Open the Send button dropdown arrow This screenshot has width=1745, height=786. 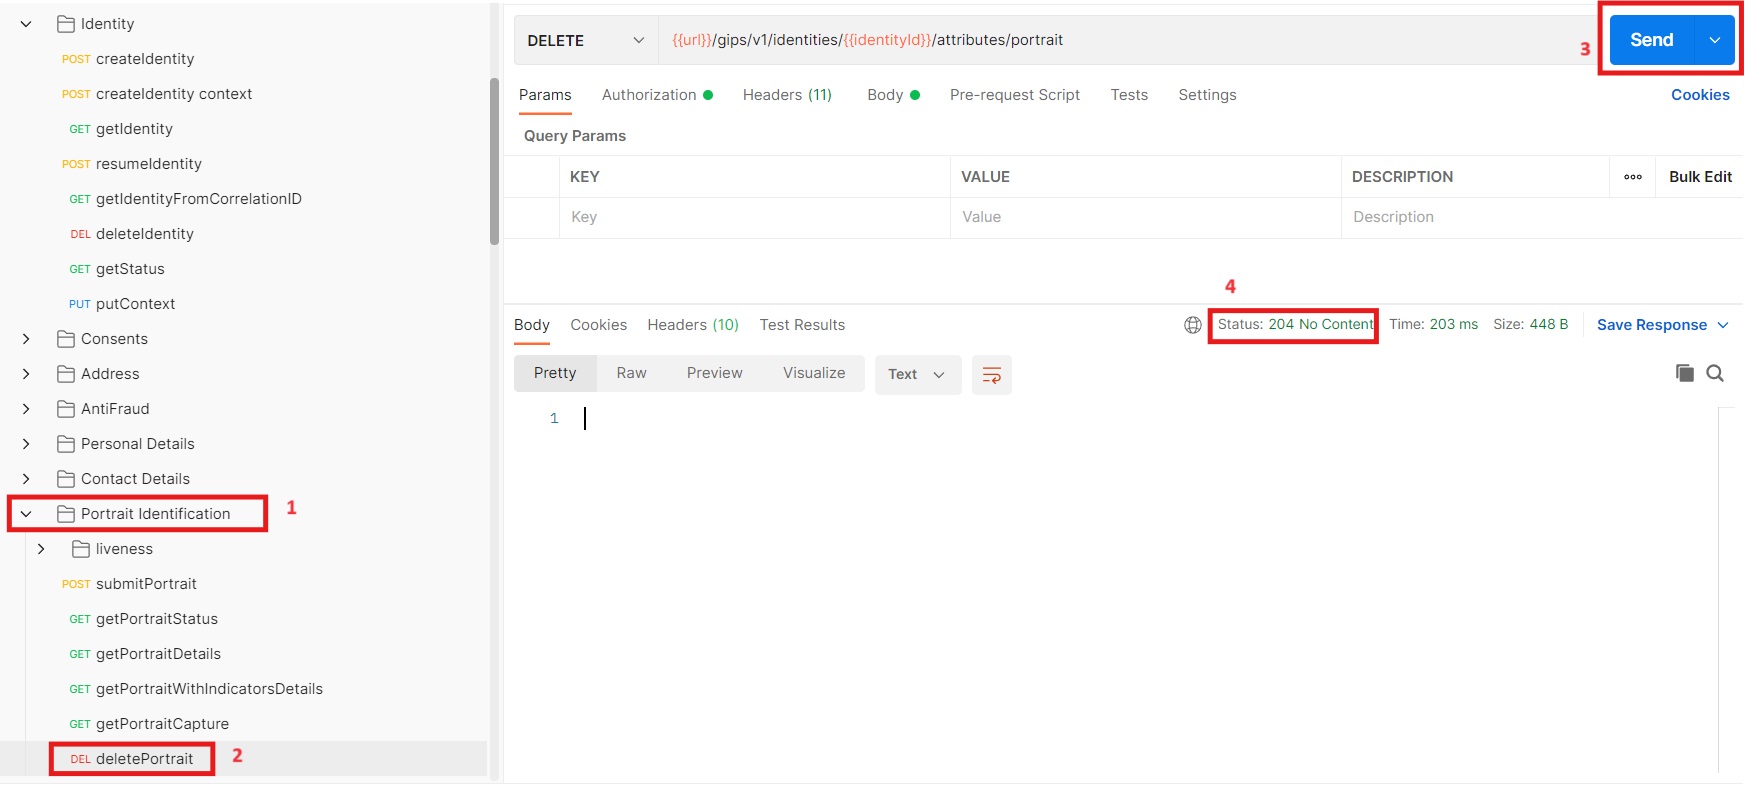pyautogui.click(x=1714, y=40)
